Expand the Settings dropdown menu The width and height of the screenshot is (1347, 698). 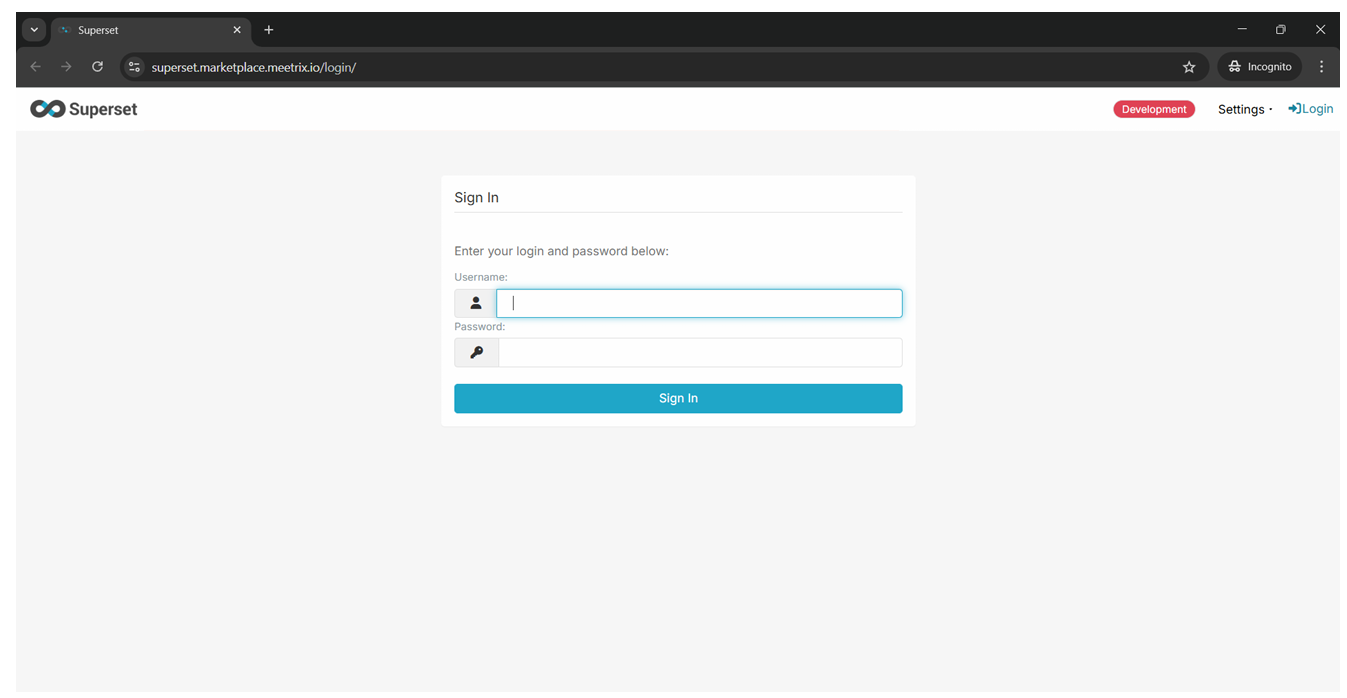pos(1244,109)
